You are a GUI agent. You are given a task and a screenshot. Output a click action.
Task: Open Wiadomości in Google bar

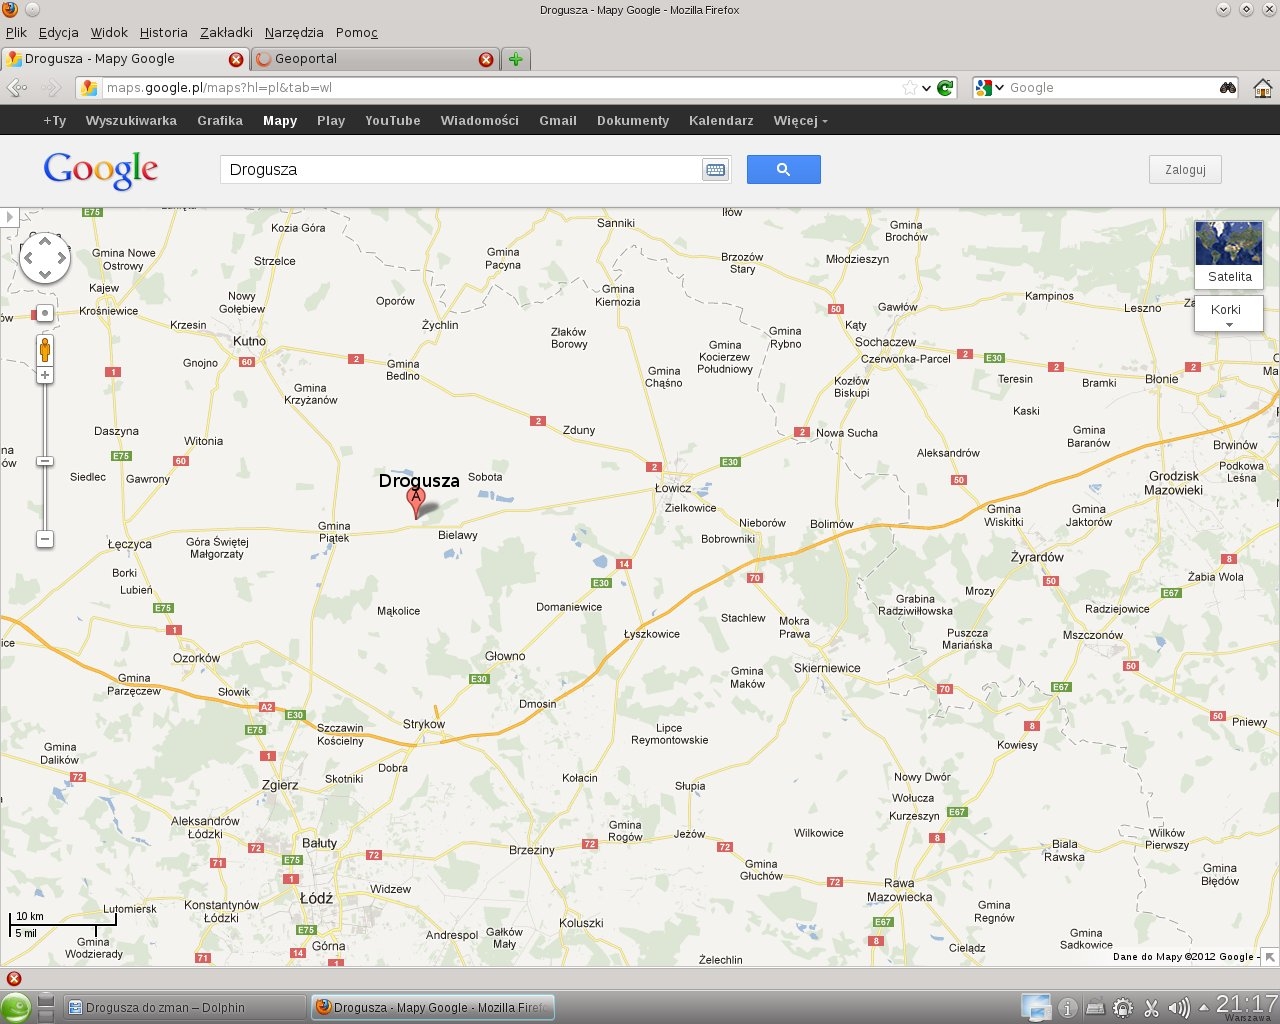pyautogui.click(x=480, y=121)
